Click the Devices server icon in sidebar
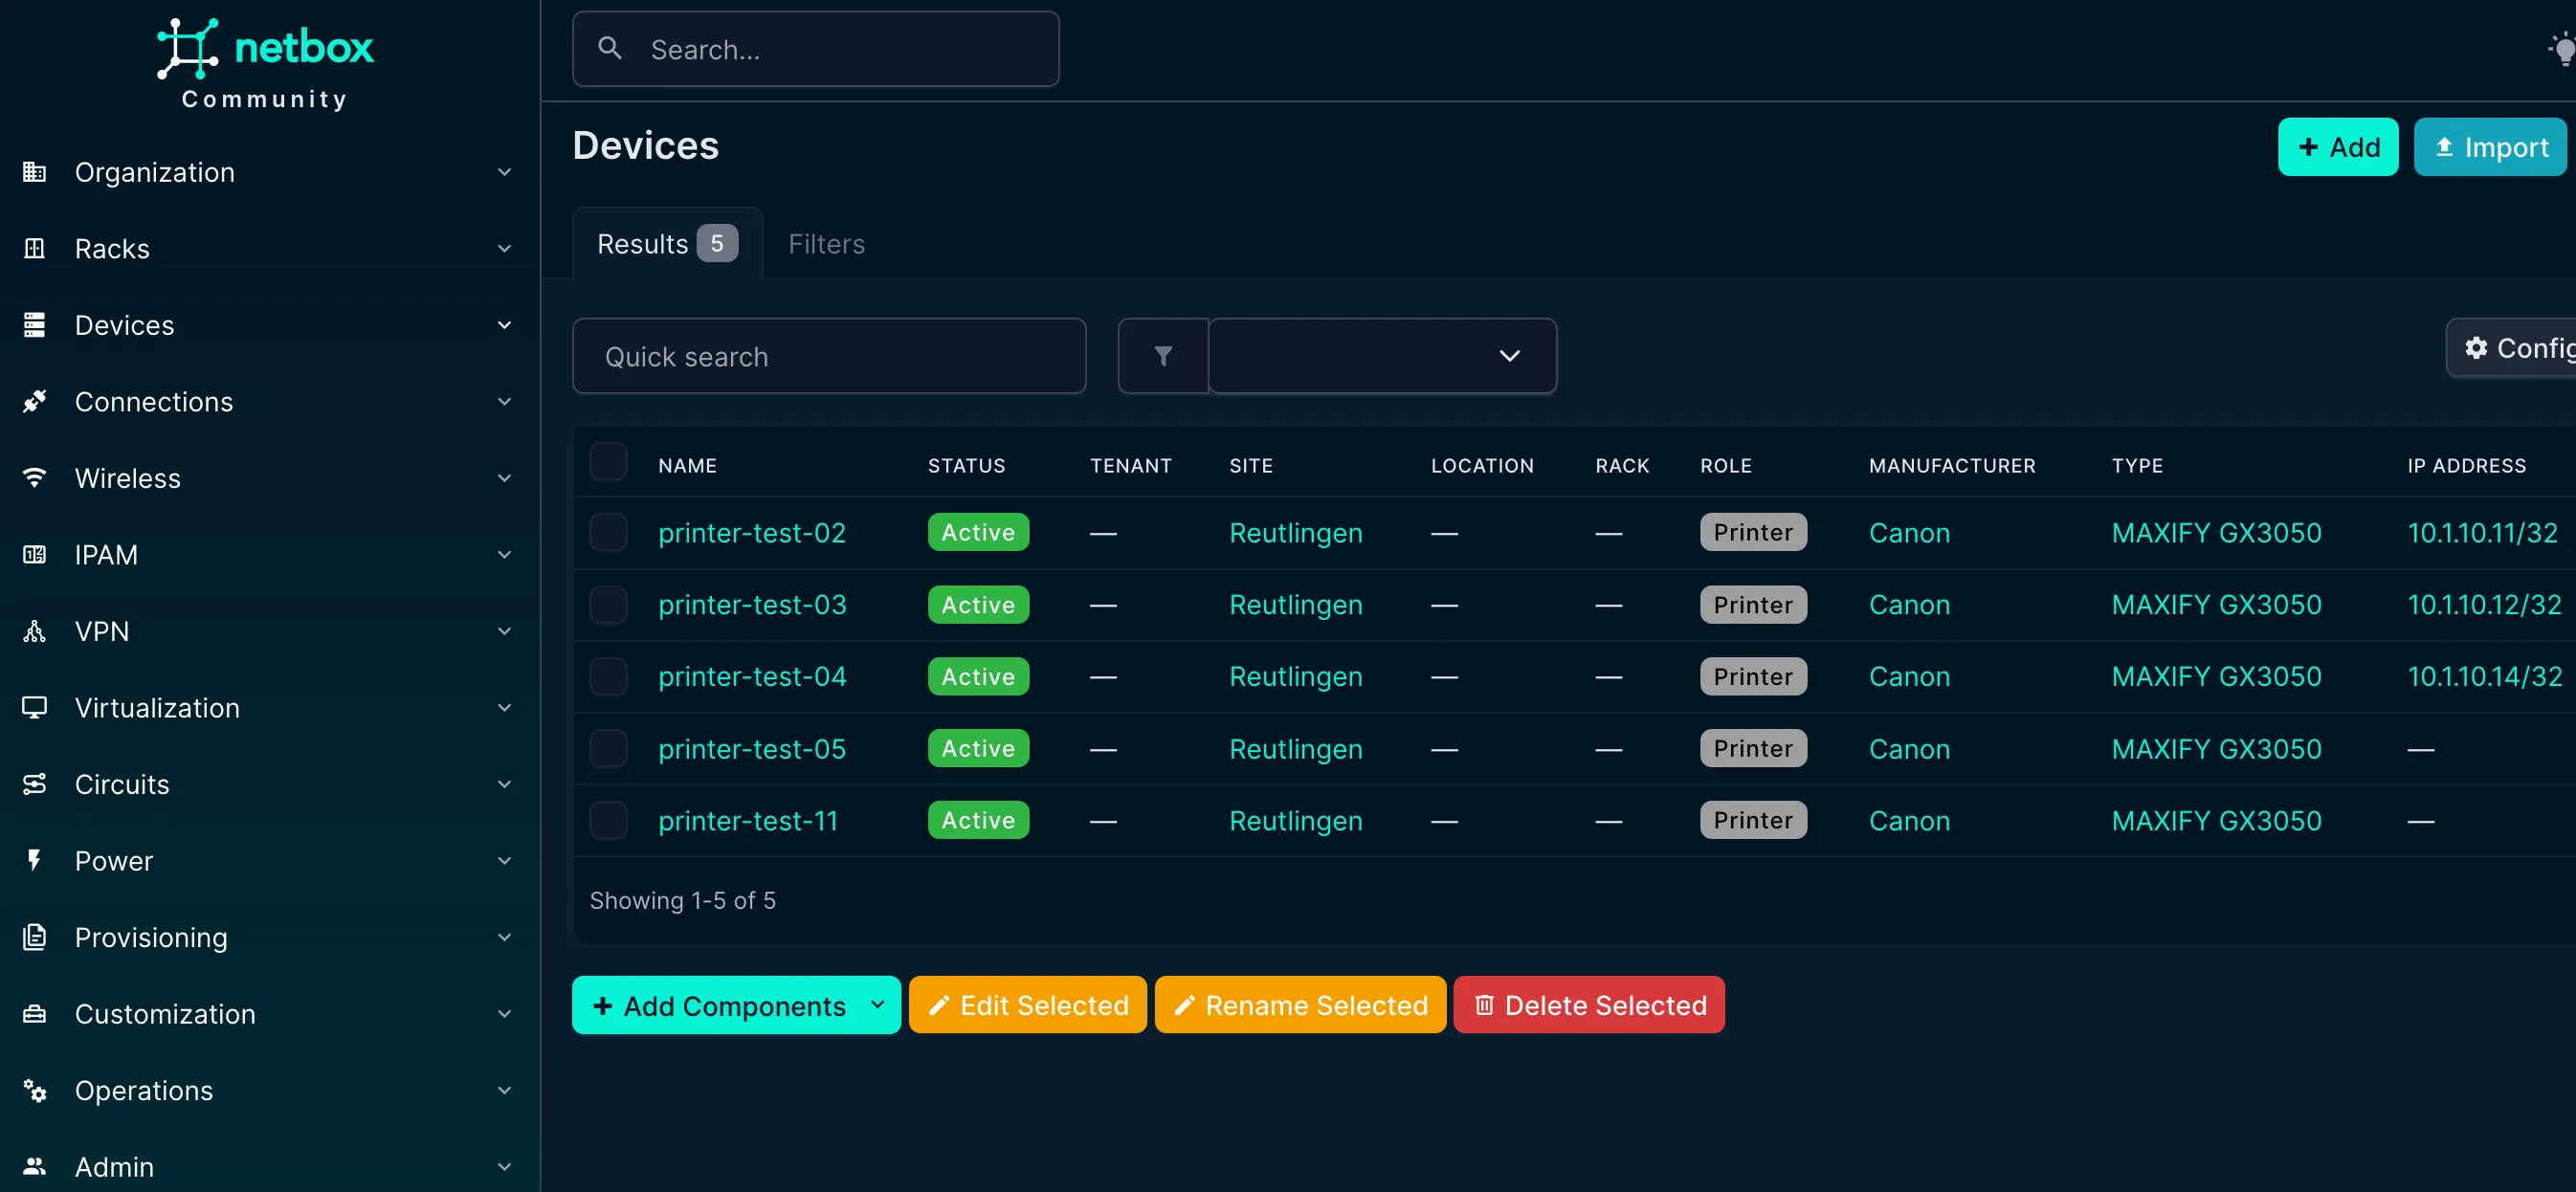Screen dimensions: 2576x1192 34,325
